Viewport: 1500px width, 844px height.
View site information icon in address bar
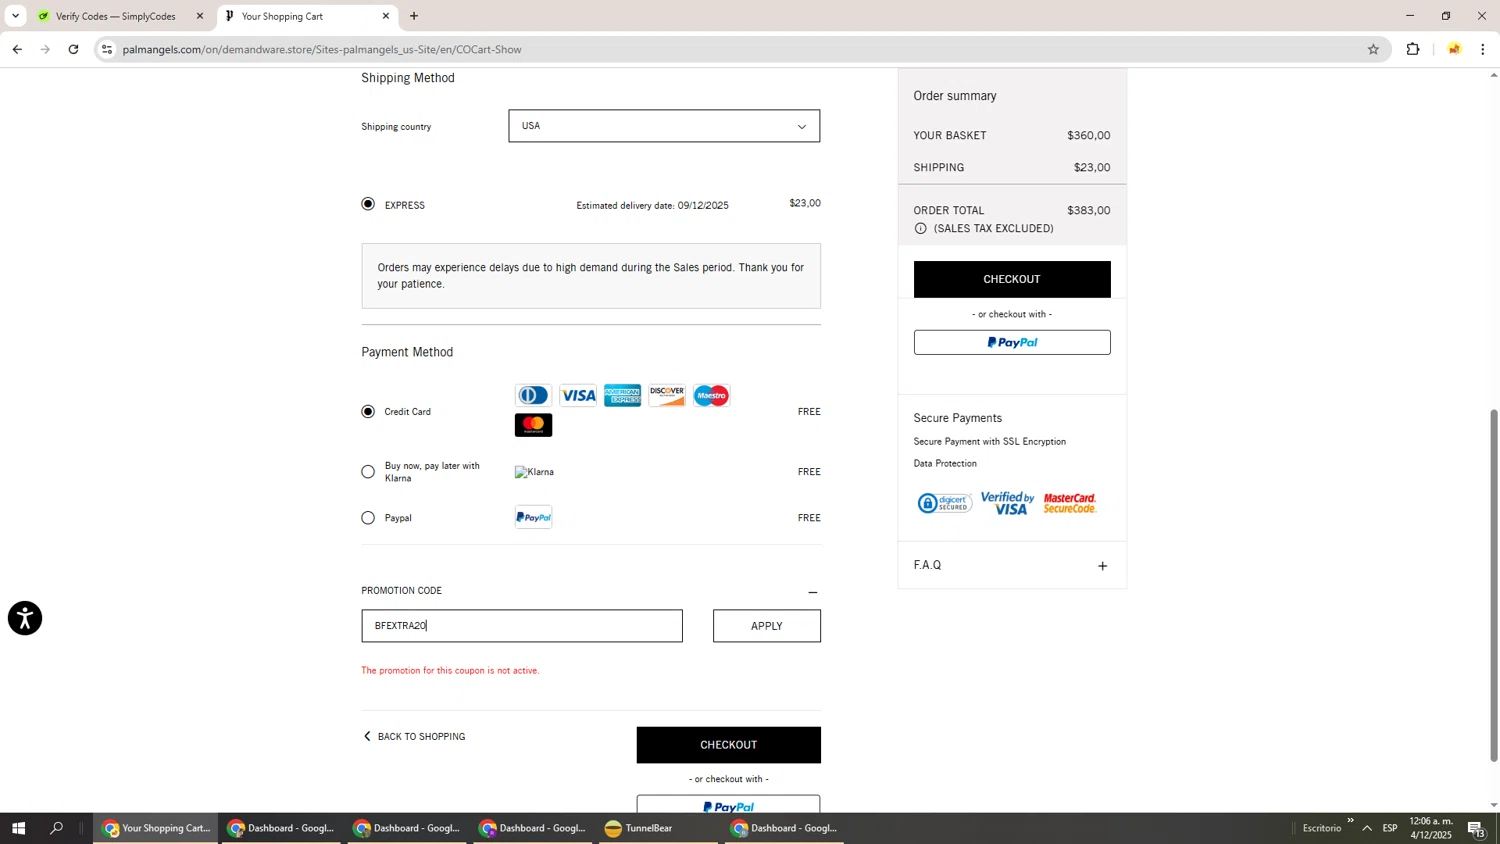[x=107, y=49]
